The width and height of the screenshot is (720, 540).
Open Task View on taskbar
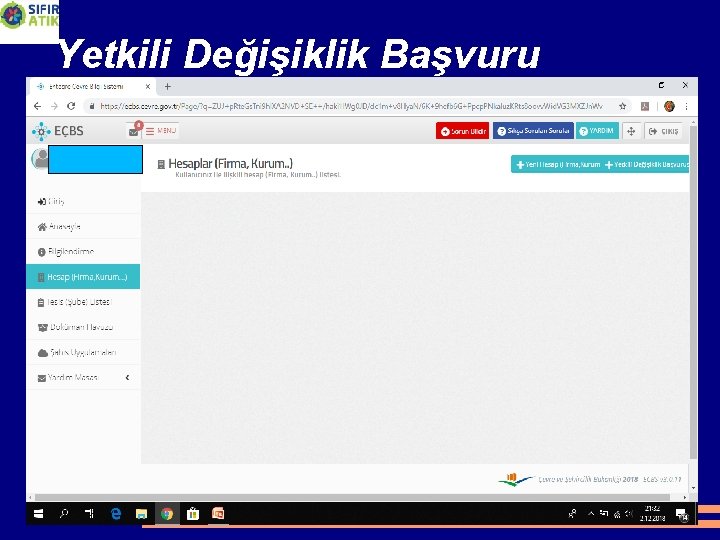pos(90,514)
